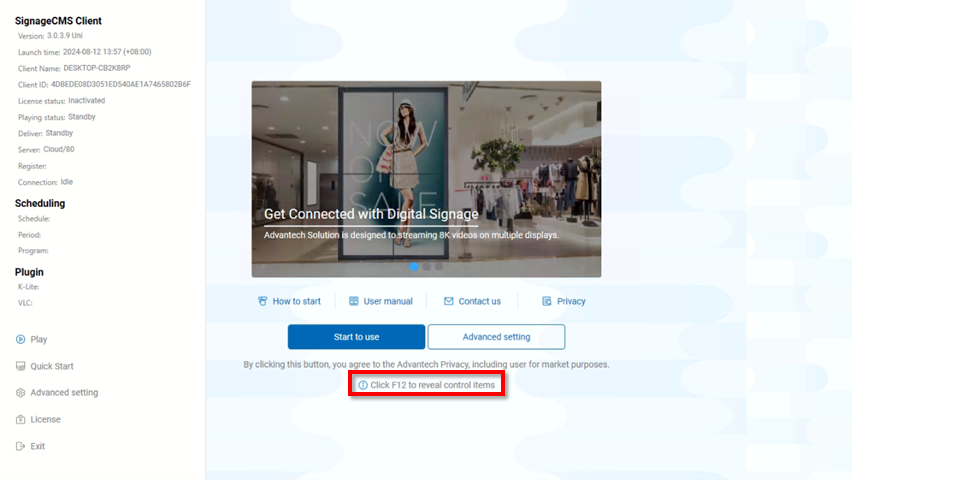Follow the Contact us link text

[480, 301]
